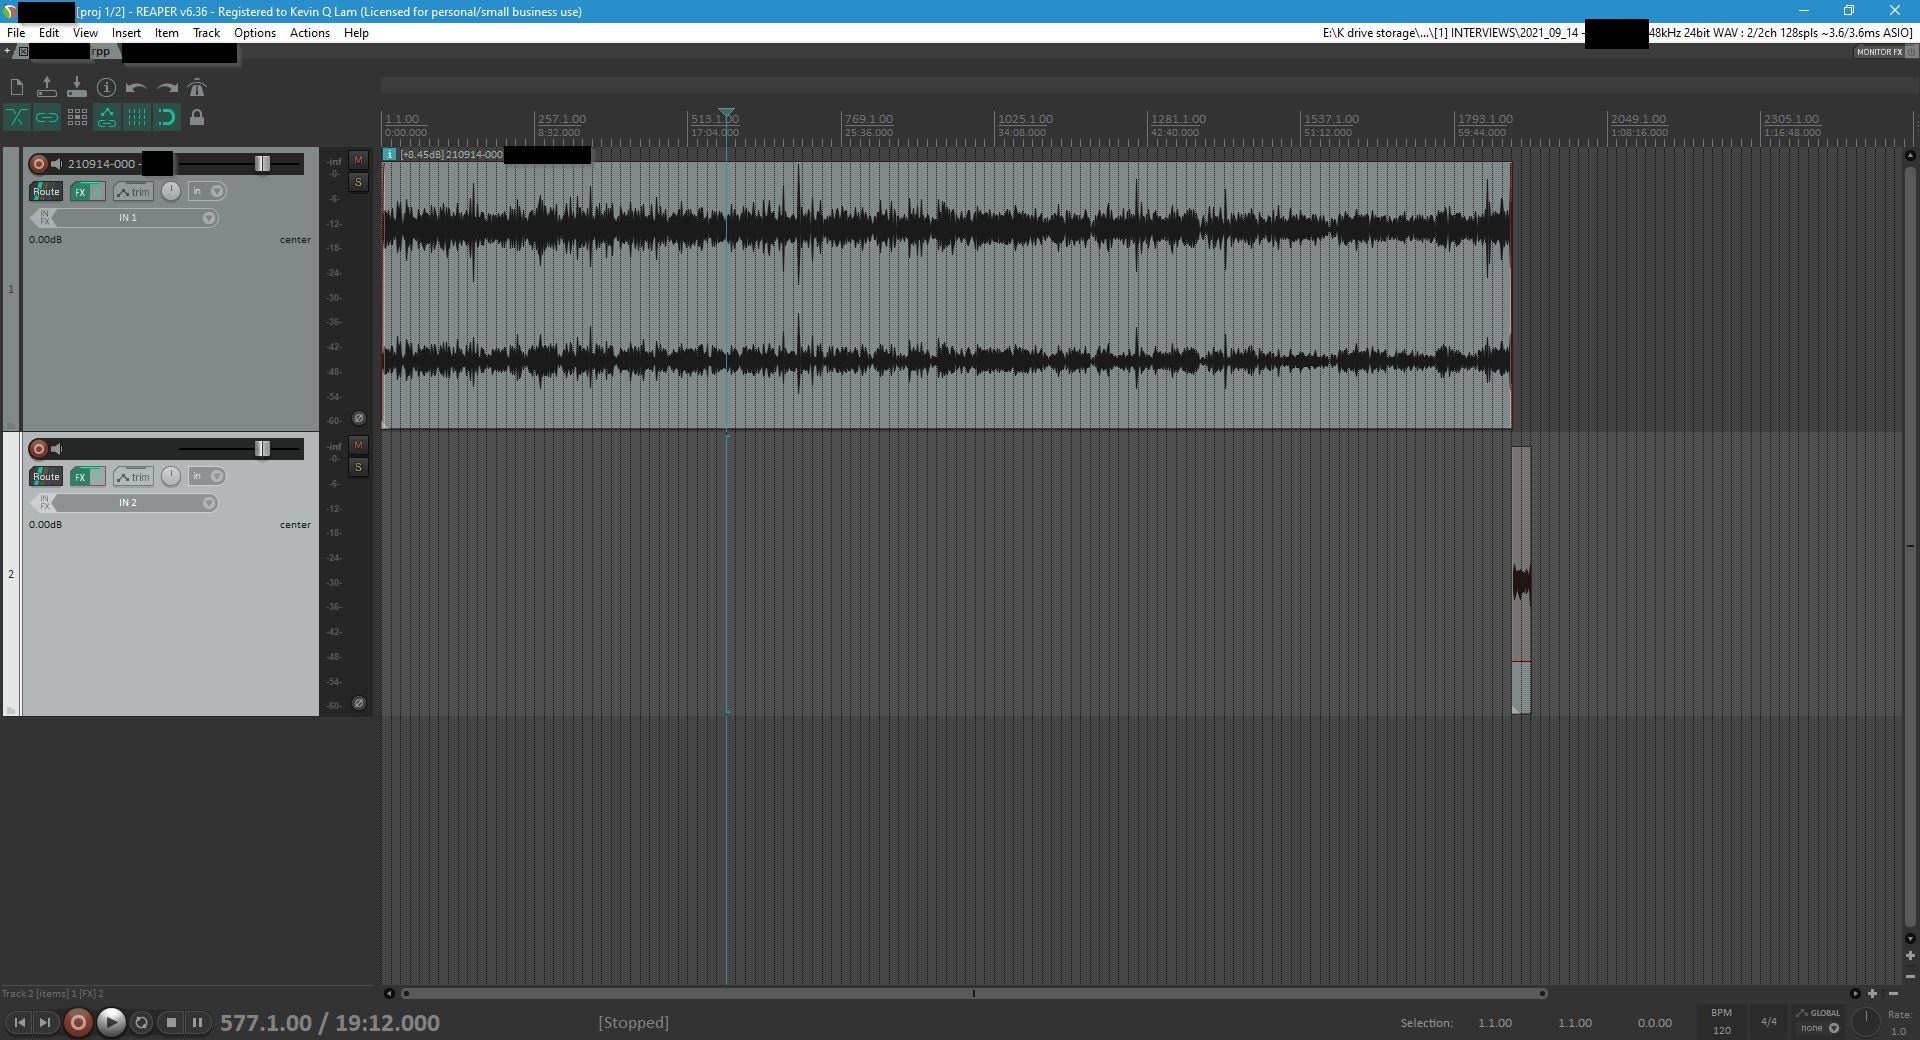
Task: Click track 1 pan knob
Action: (x=171, y=191)
